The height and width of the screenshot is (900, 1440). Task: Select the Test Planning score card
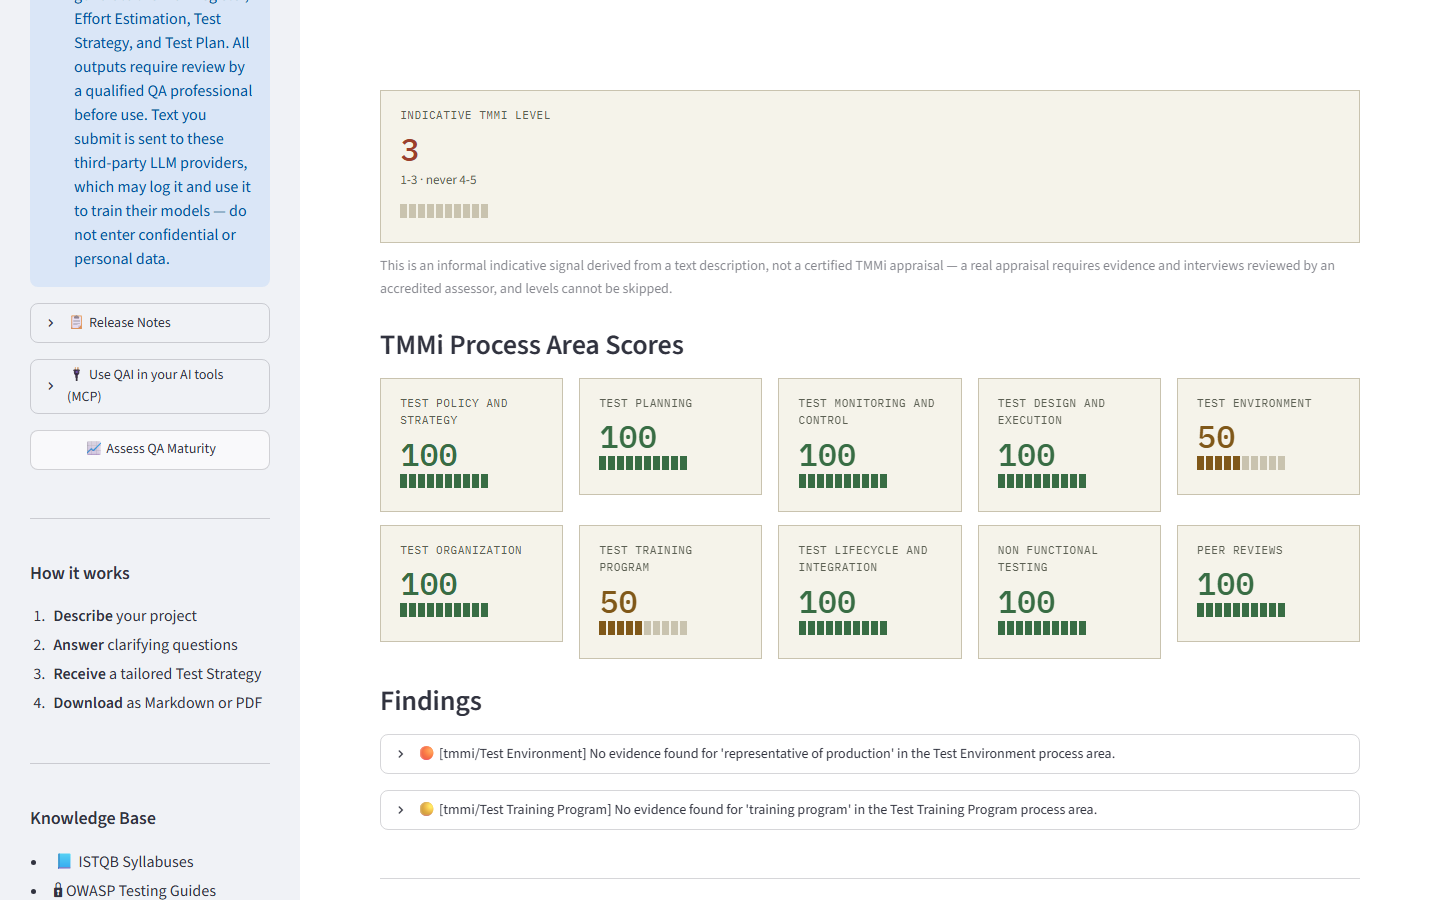[x=670, y=436]
